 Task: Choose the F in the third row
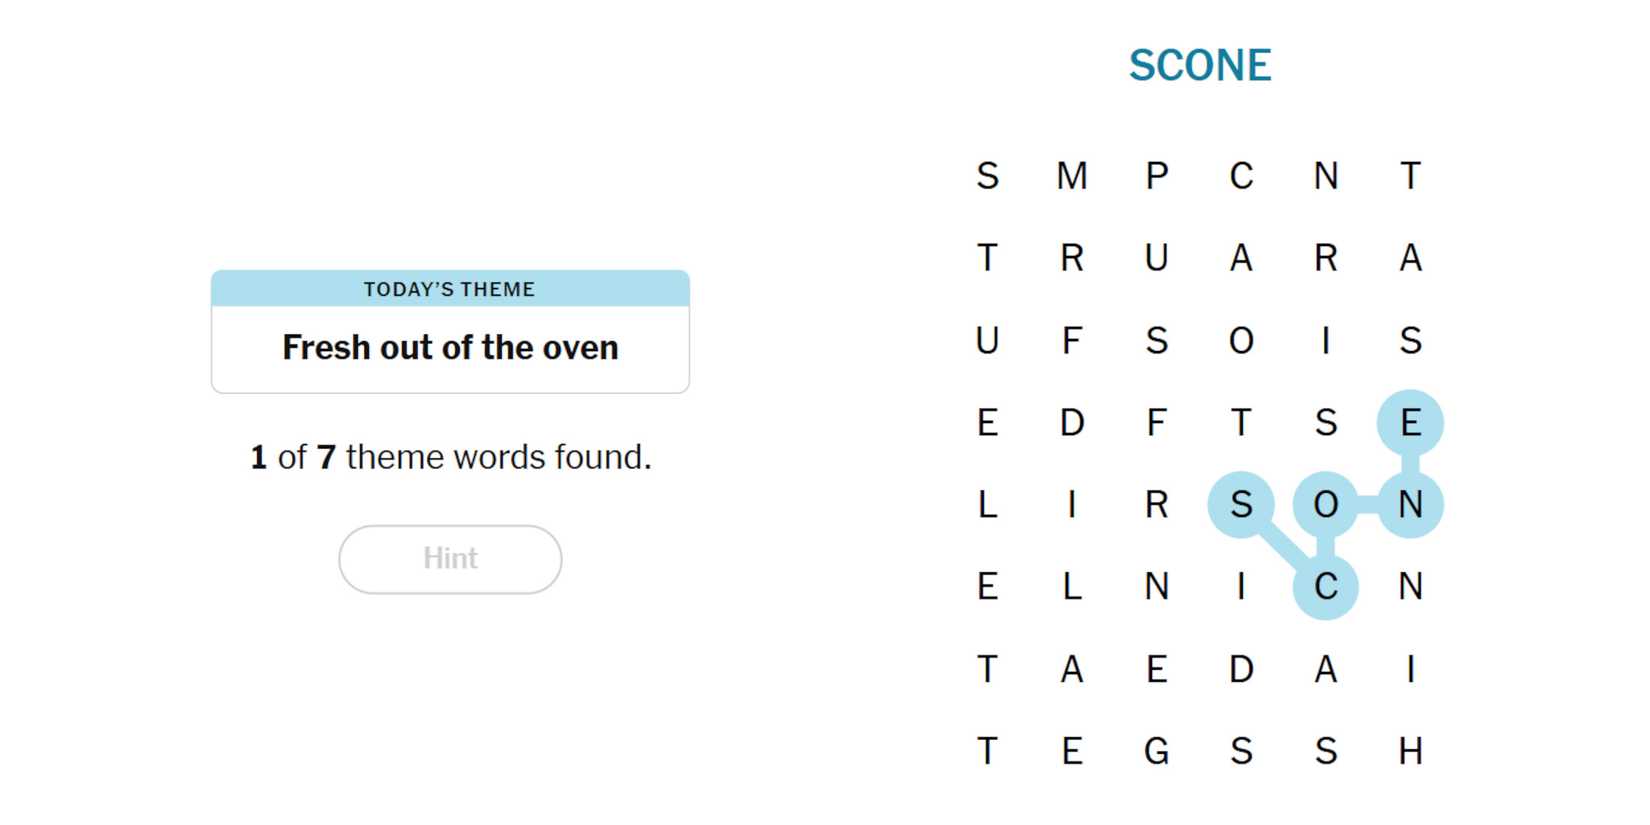(1072, 341)
